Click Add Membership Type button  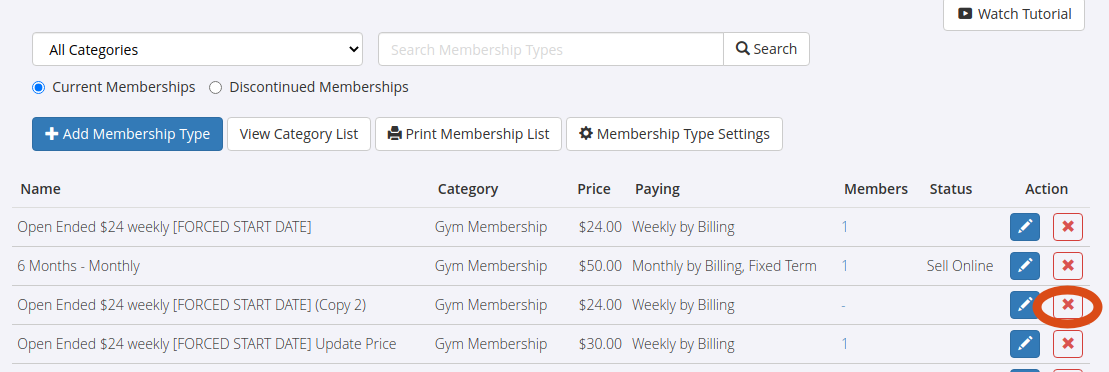click(x=127, y=134)
